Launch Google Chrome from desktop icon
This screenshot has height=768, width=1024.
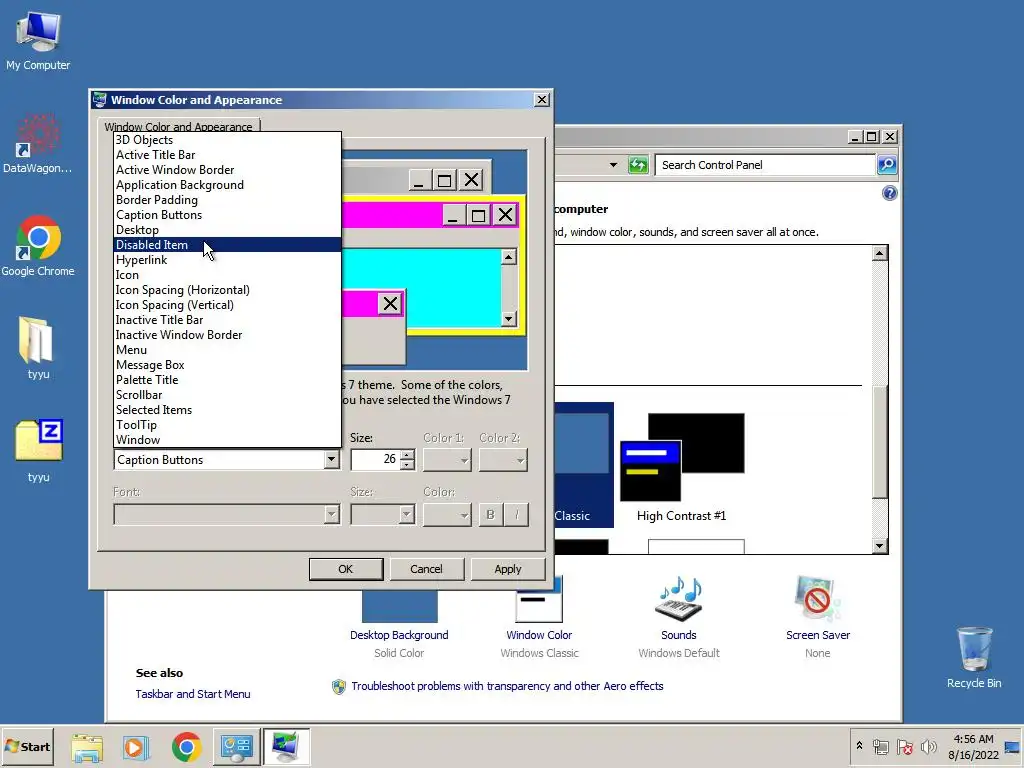pyautogui.click(x=38, y=246)
